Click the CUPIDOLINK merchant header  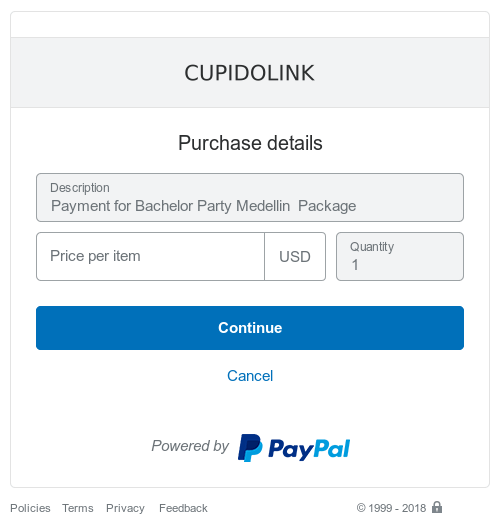249,73
